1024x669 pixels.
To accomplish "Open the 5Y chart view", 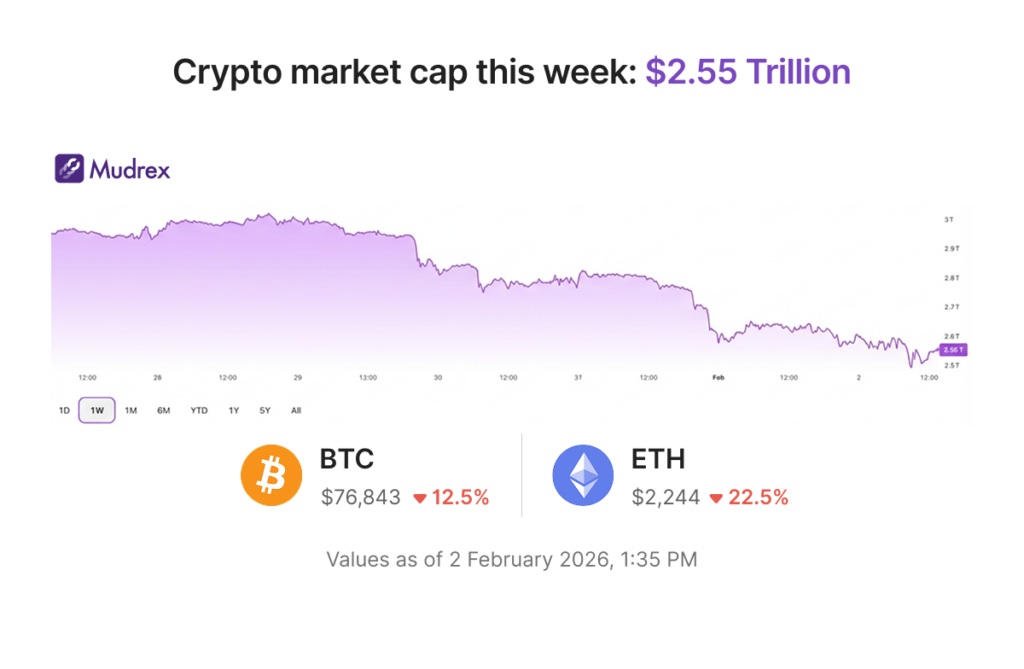I will [x=264, y=410].
